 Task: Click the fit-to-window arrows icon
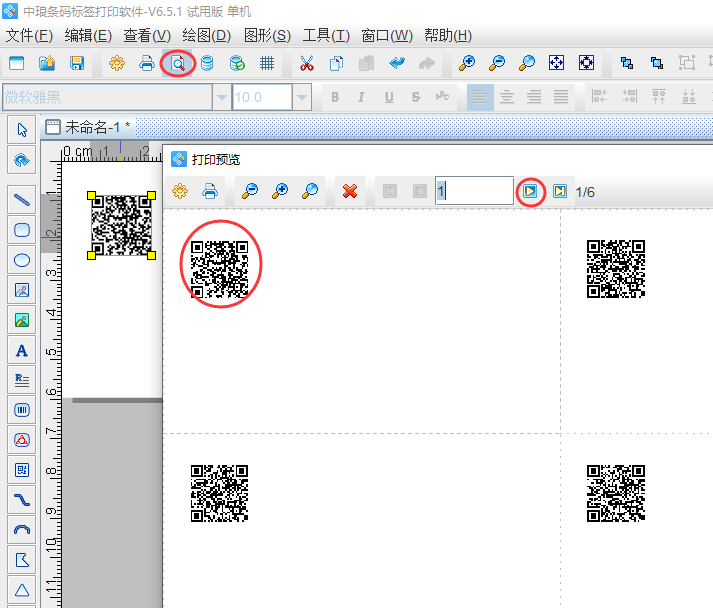pos(557,63)
